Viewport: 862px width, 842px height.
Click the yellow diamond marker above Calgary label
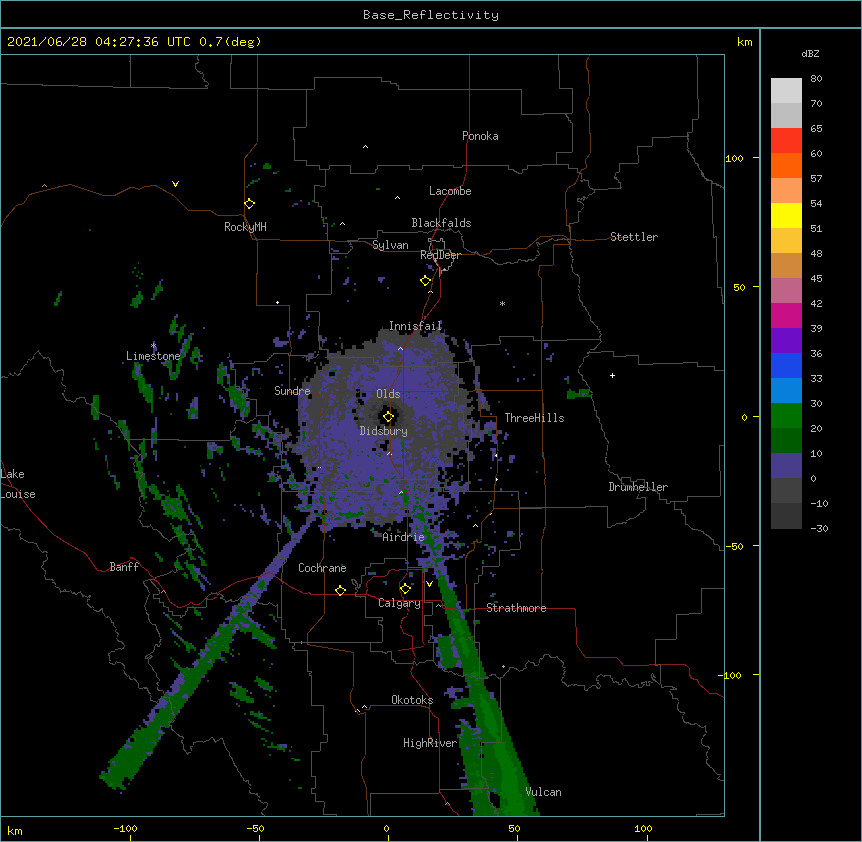point(405,589)
